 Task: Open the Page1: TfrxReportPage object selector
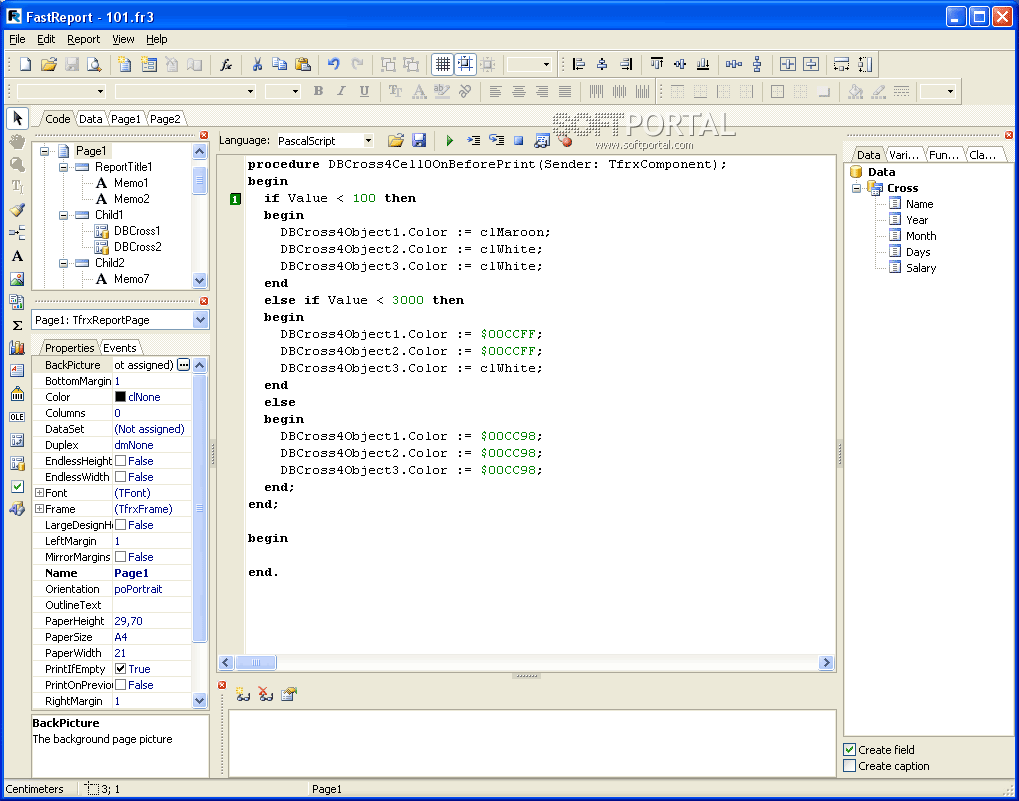click(x=200, y=320)
